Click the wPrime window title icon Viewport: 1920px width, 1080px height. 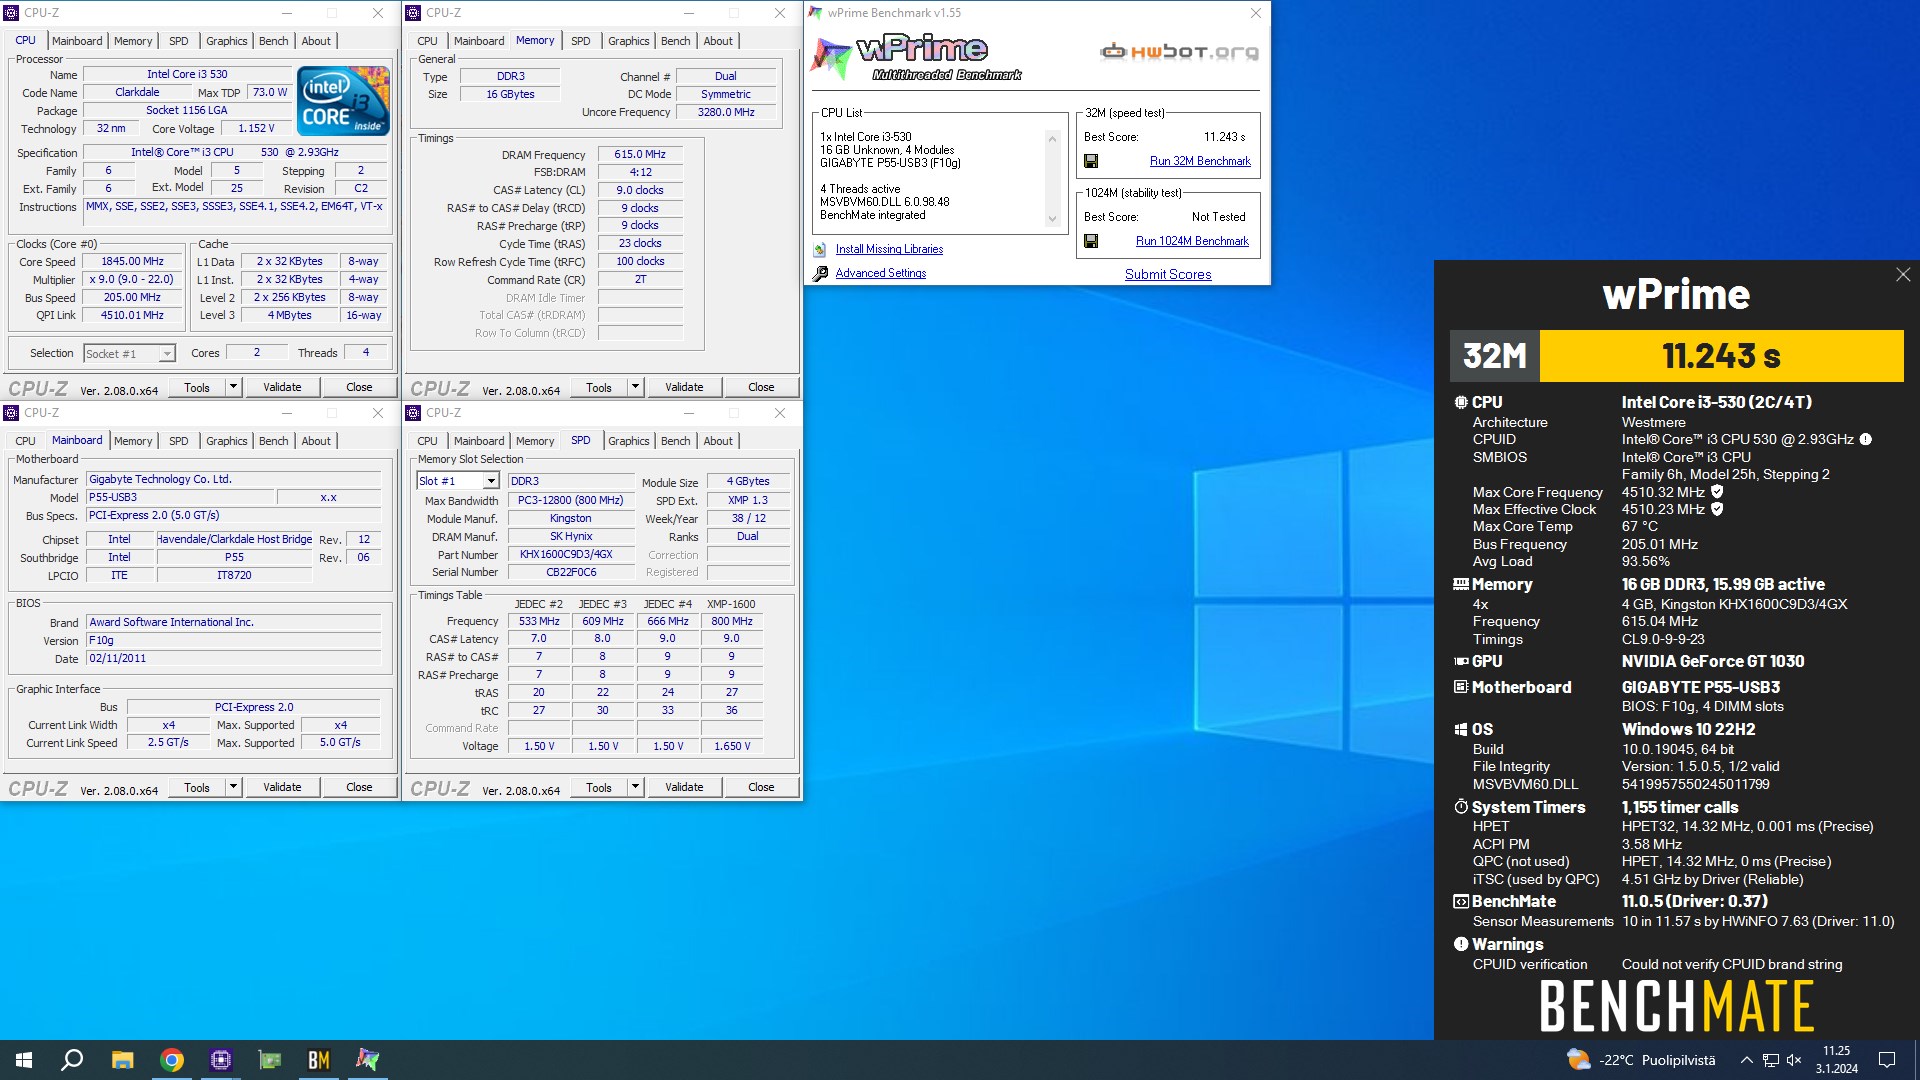(815, 13)
